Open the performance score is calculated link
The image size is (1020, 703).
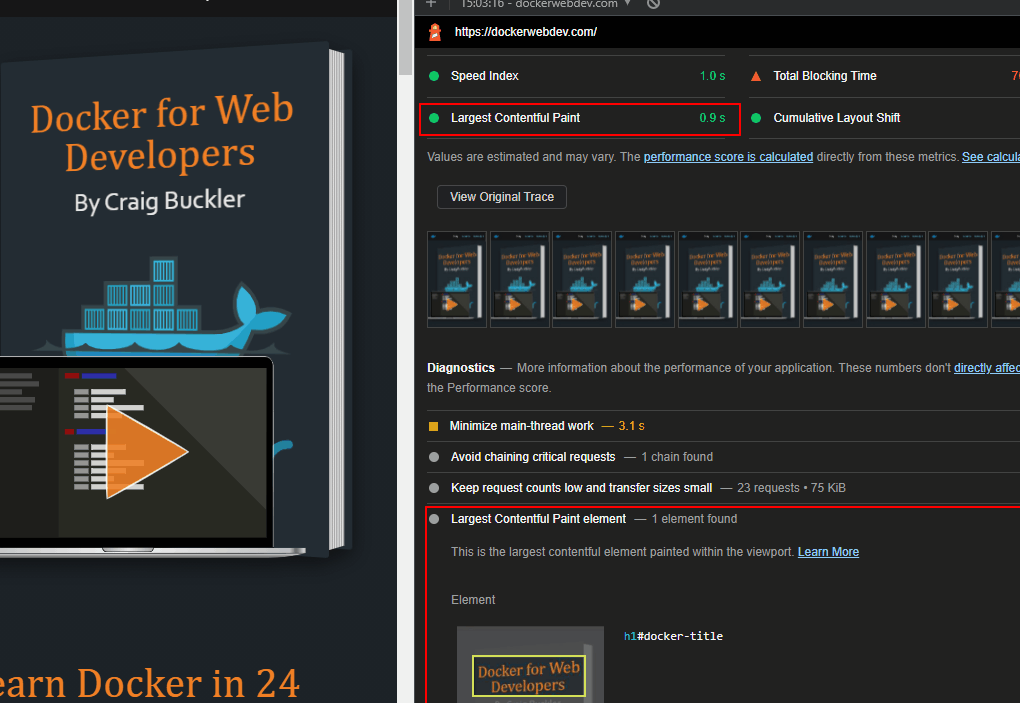click(x=728, y=157)
